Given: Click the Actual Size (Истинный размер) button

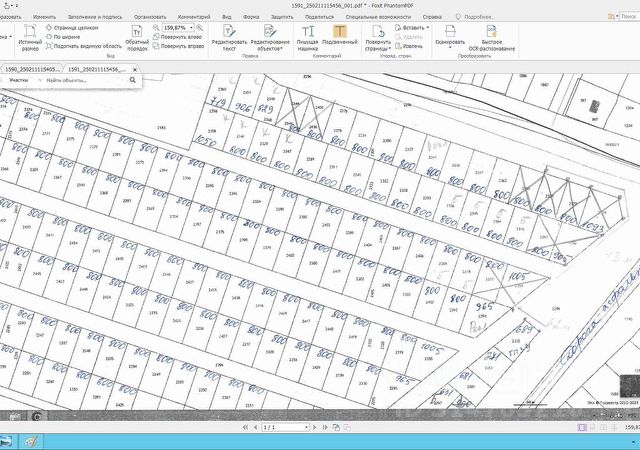Looking at the screenshot, I should [30, 38].
